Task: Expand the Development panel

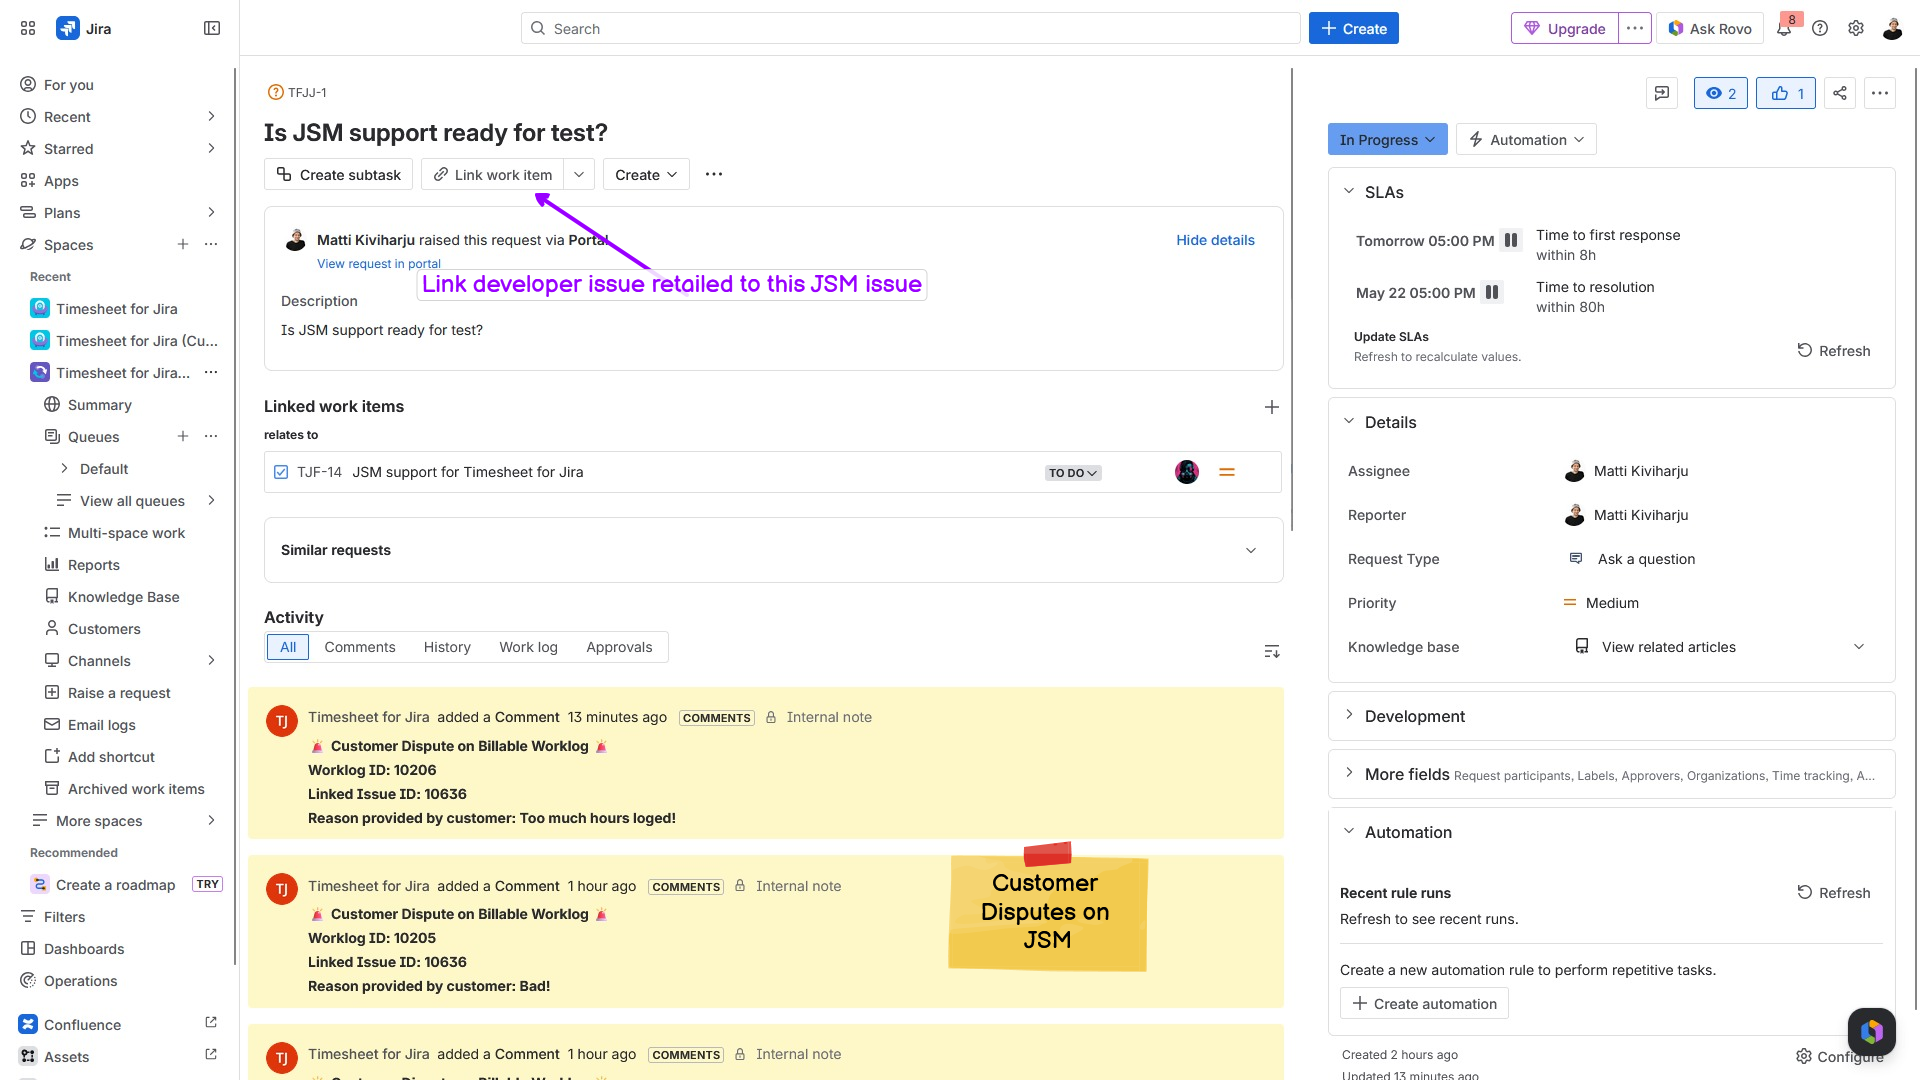Action: pos(1349,715)
